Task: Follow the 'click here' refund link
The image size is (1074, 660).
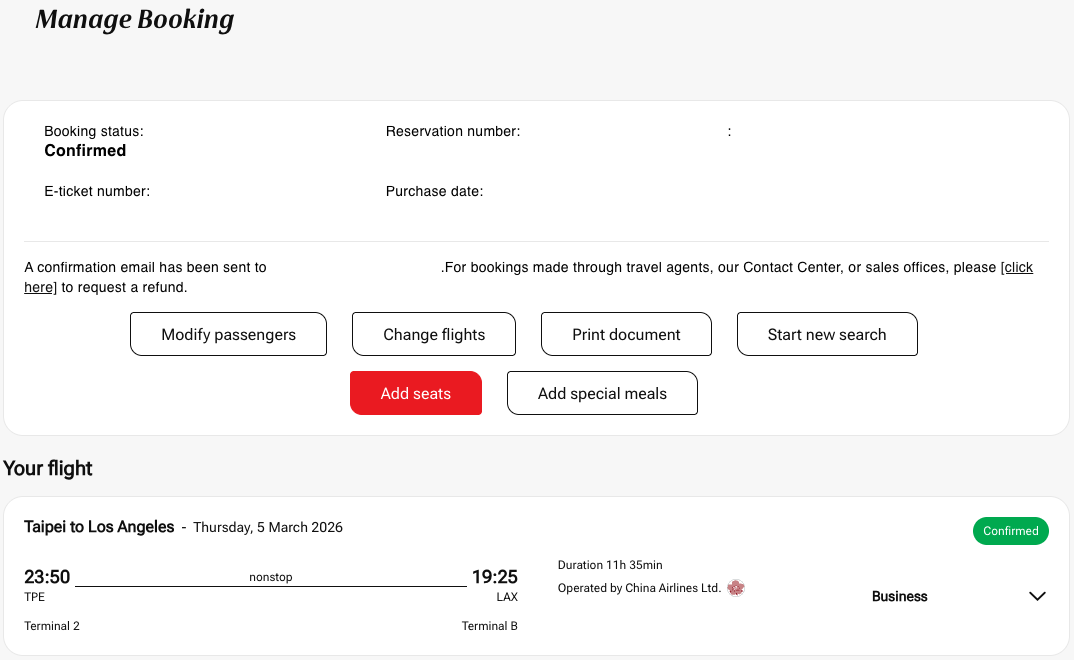Action: pyautogui.click(x=1017, y=268)
